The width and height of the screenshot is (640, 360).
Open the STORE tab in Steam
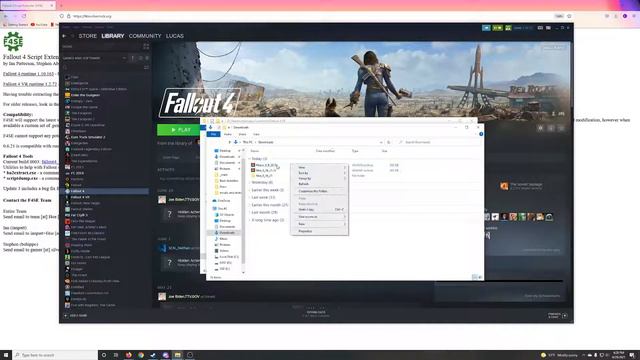(88, 36)
